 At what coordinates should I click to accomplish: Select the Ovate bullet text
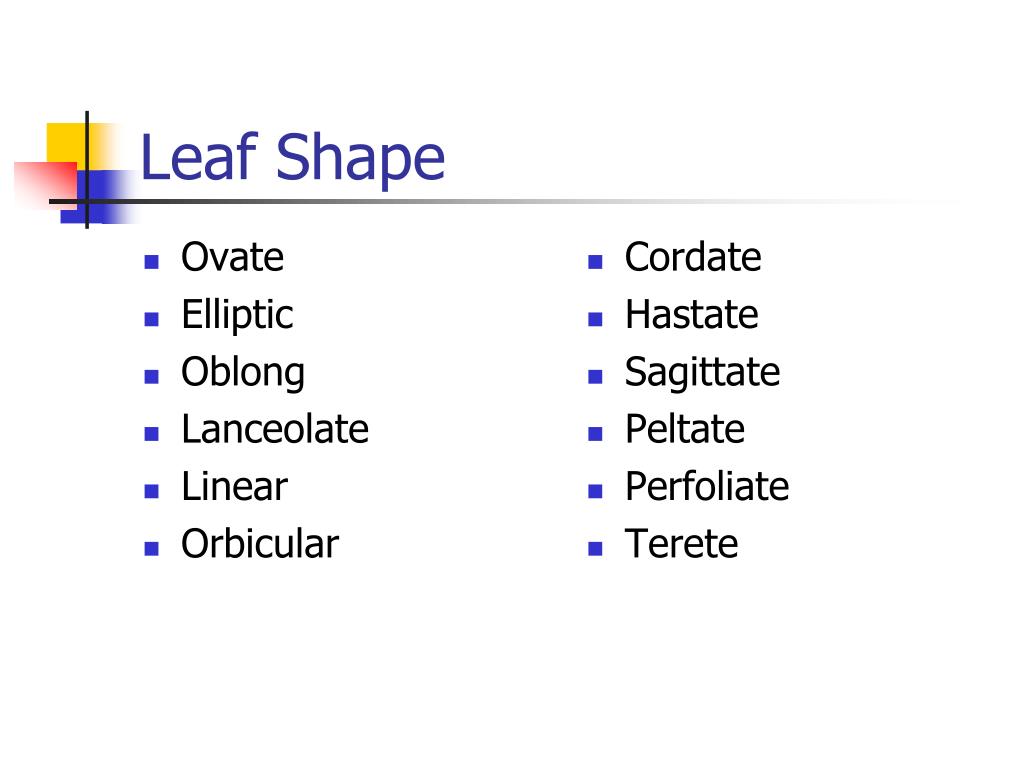click(x=232, y=257)
